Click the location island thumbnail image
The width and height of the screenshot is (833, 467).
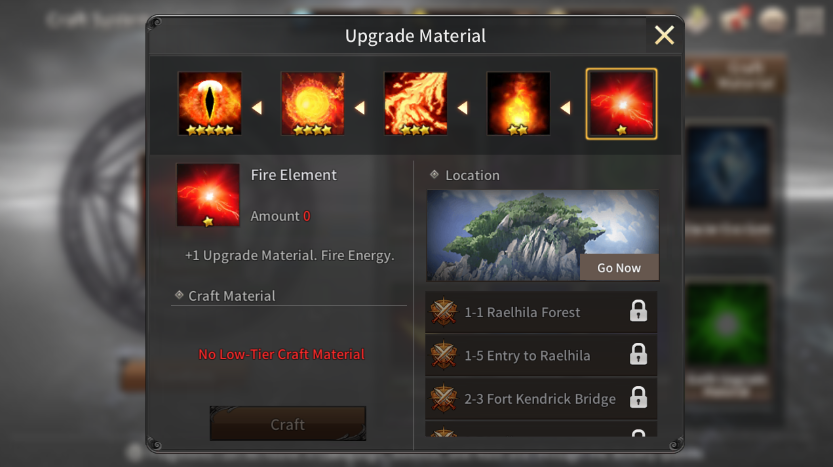(x=542, y=235)
